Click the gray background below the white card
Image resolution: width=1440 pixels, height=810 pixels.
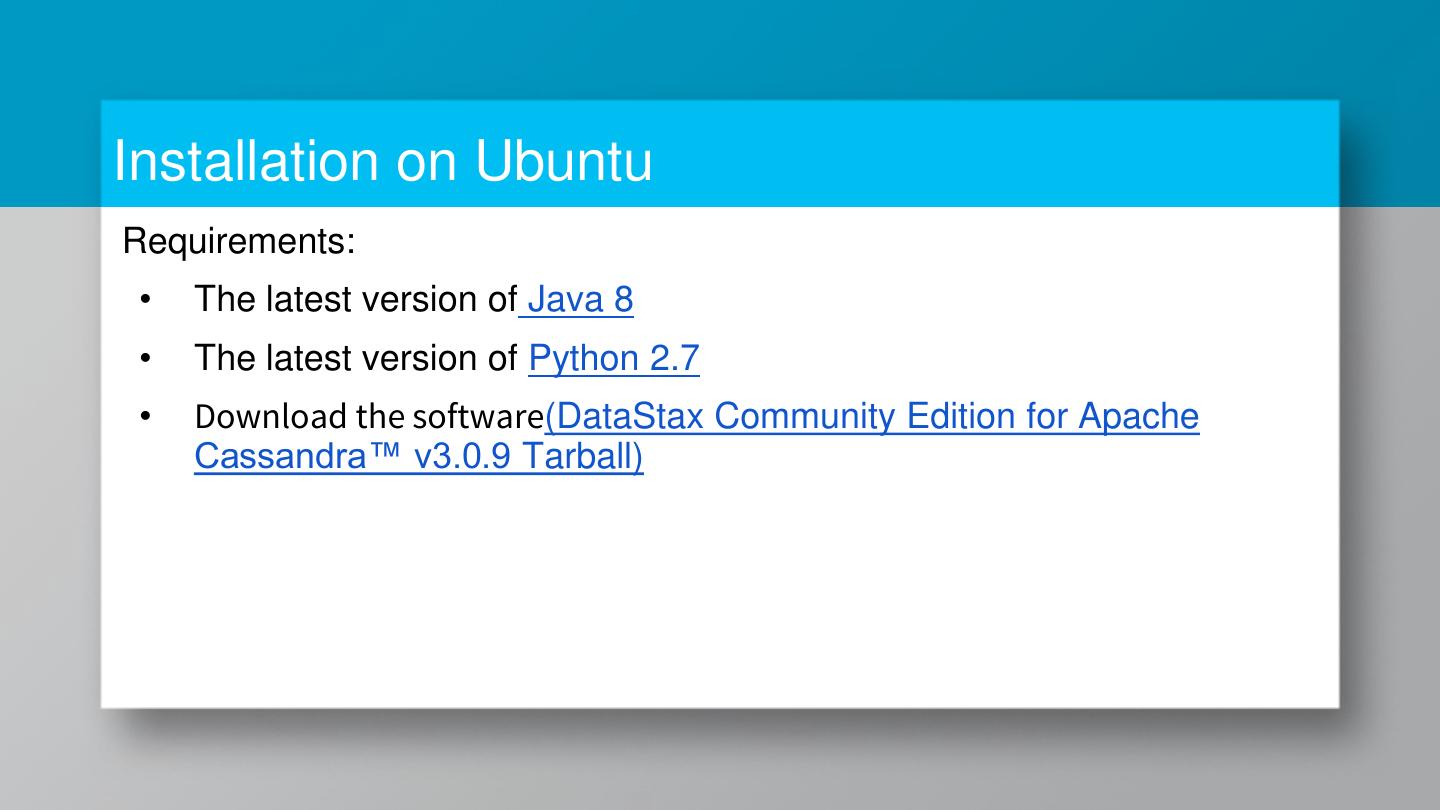point(720,765)
